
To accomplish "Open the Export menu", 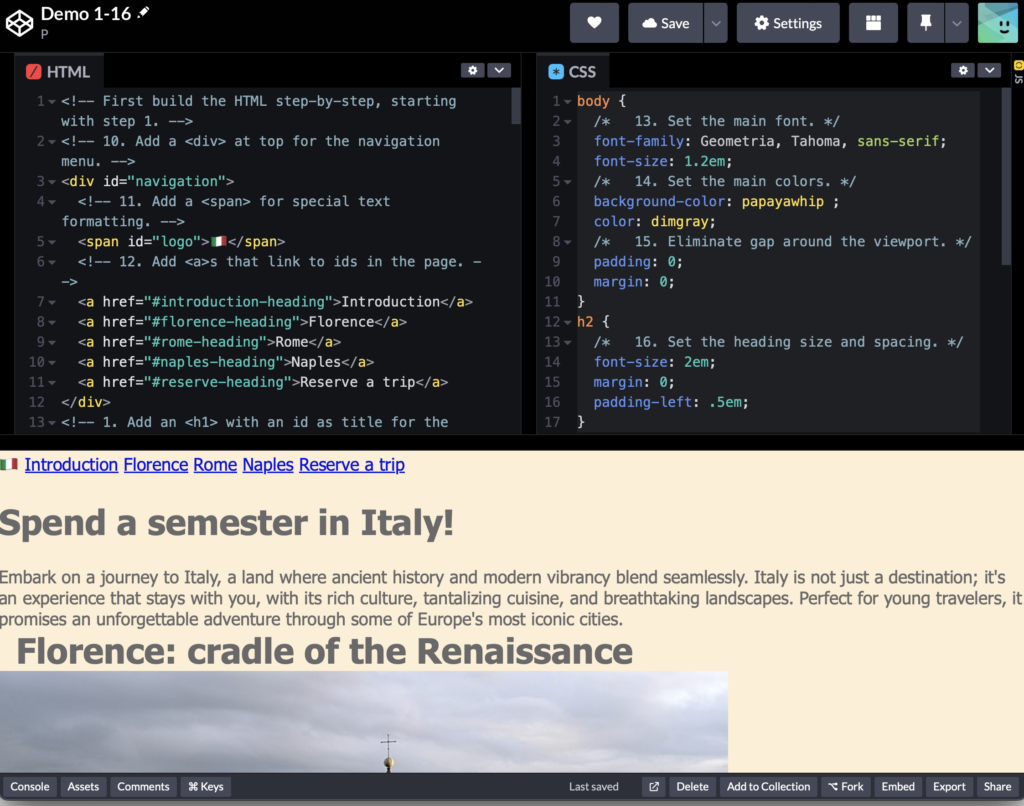I will pos(949,786).
